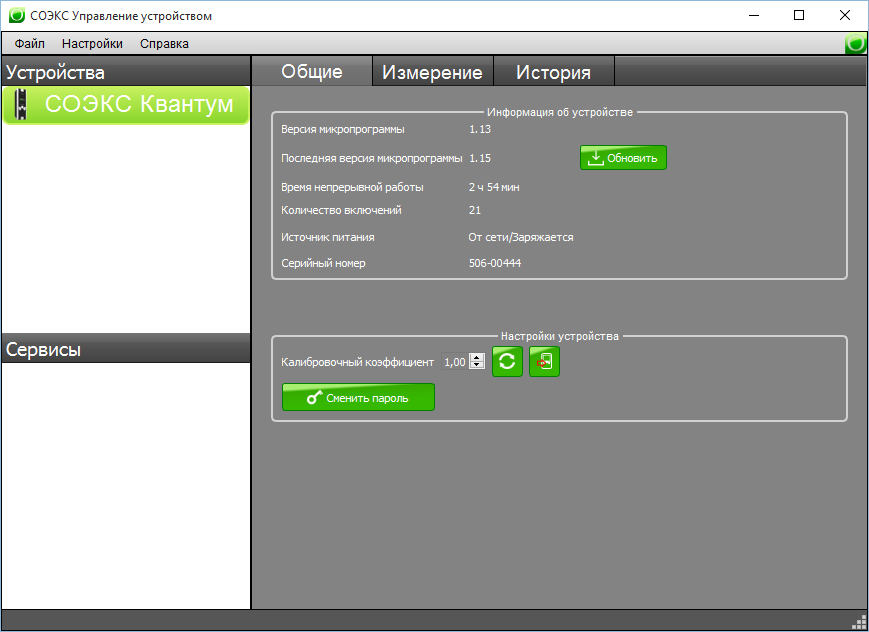The width and height of the screenshot is (869, 632).
Task: Click the Количество включений label
Action: click(x=341, y=210)
